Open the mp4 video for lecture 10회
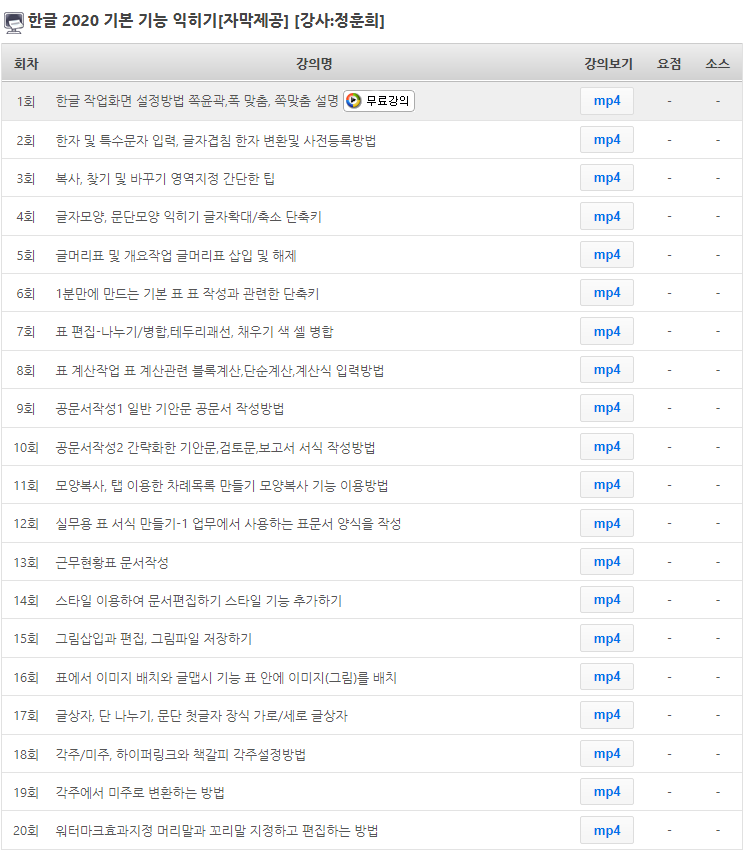This screenshot has height=851, width=745. 607,447
